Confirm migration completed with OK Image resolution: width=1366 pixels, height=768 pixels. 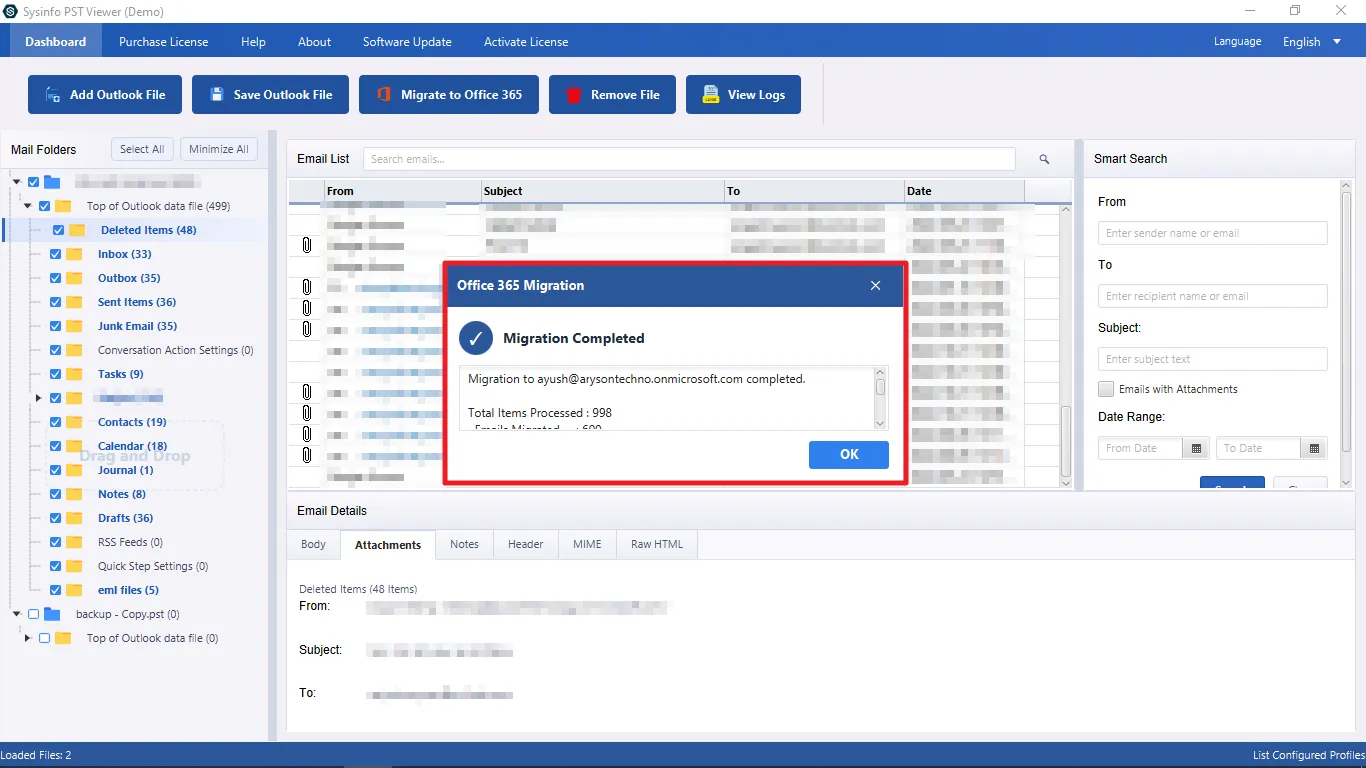tap(849, 454)
